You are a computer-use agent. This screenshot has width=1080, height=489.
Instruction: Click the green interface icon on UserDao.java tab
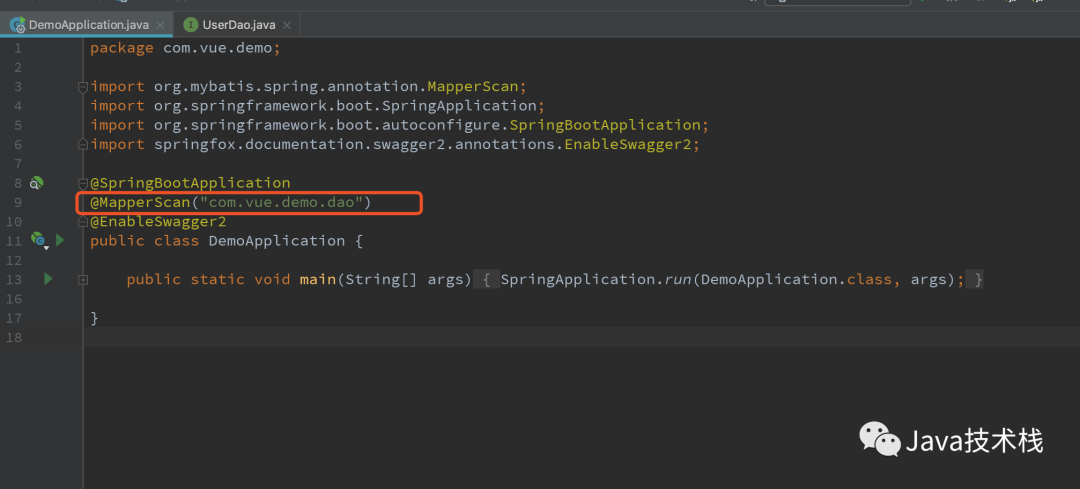click(191, 25)
